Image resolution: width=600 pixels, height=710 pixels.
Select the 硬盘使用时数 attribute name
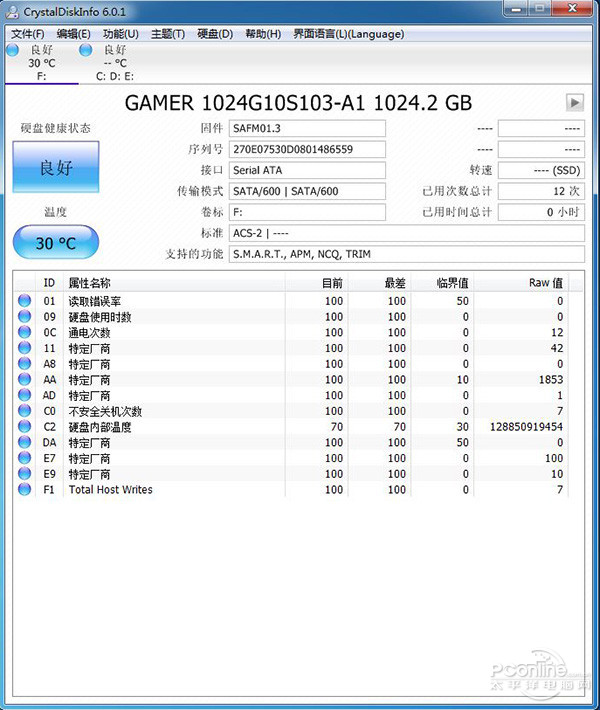coord(100,317)
